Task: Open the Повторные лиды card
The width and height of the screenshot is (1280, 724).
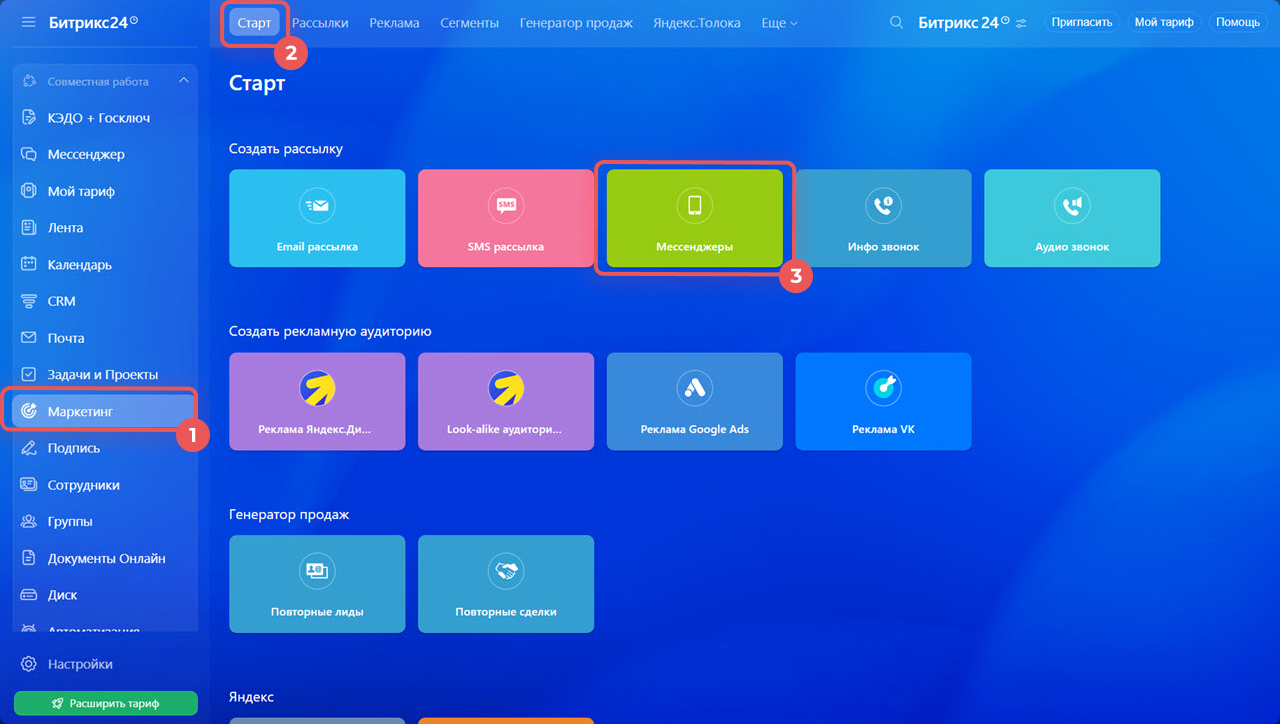Action: click(317, 584)
